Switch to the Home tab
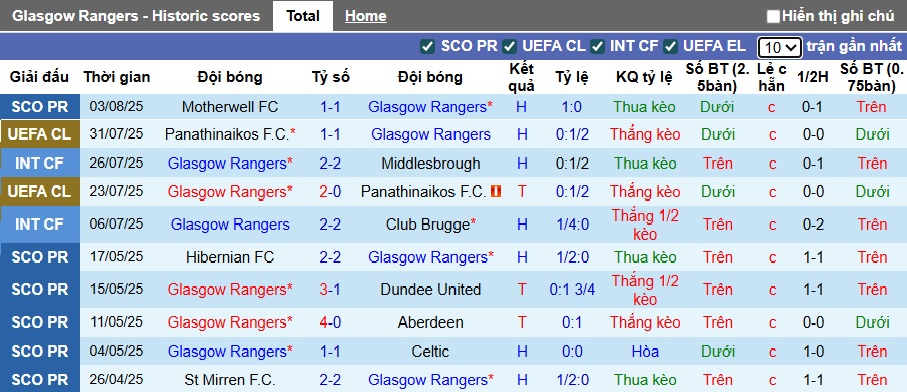The width and height of the screenshot is (907, 392). [366, 16]
